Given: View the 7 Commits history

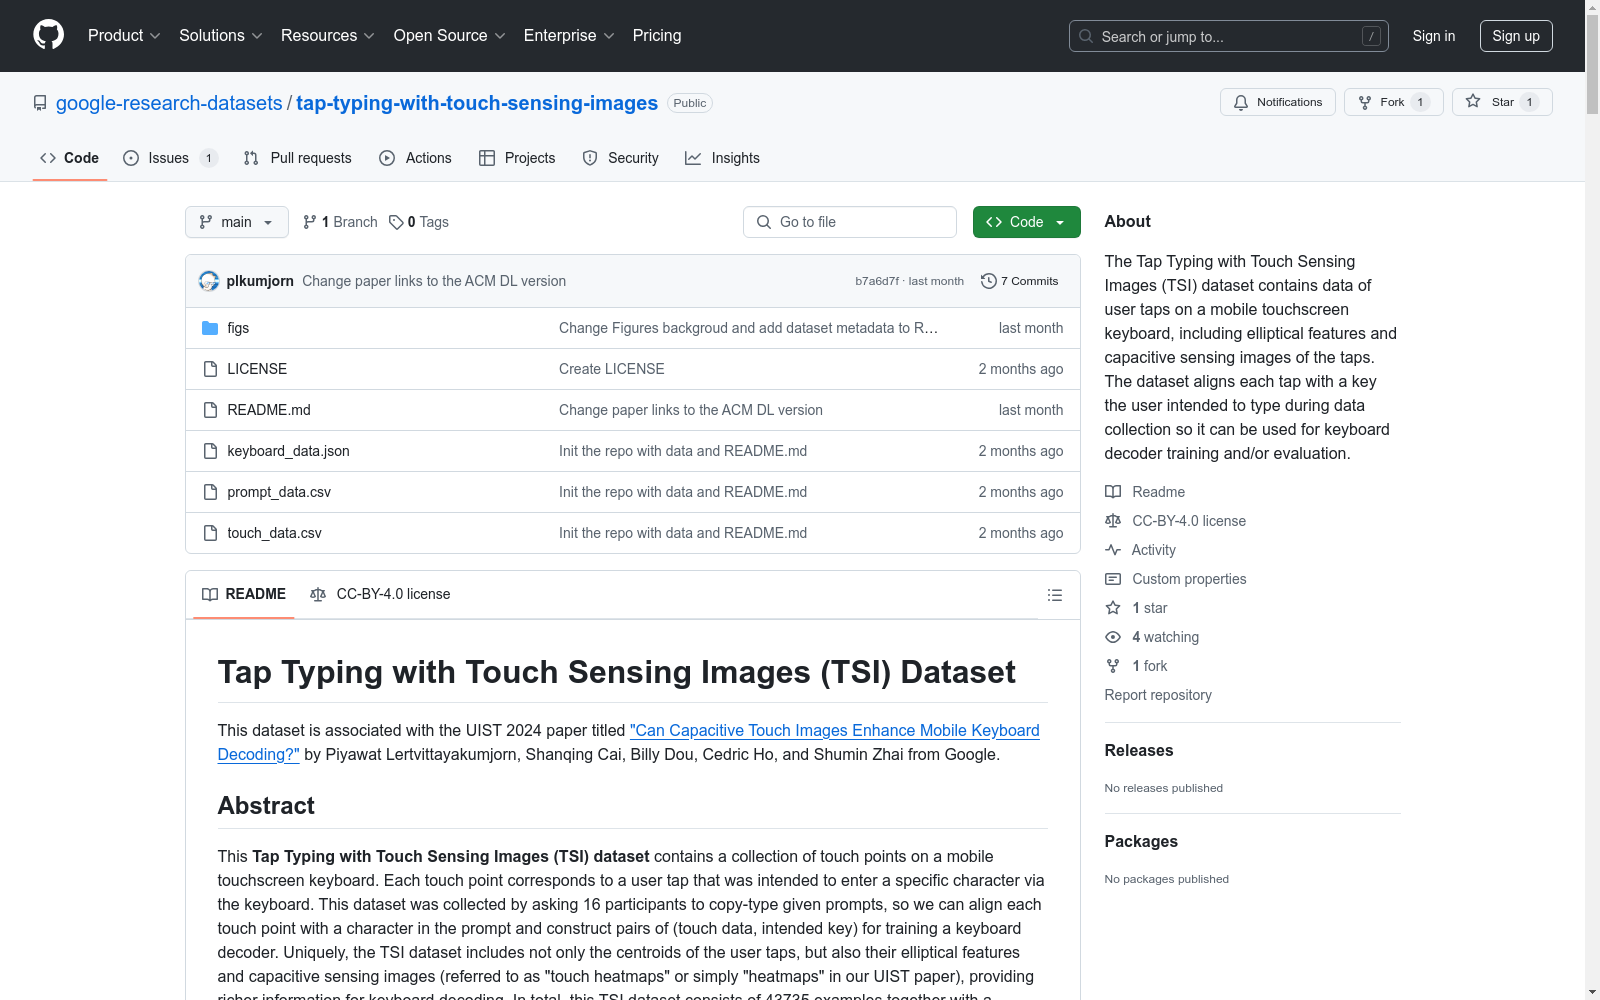Looking at the screenshot, I should tap(1020, 281).
